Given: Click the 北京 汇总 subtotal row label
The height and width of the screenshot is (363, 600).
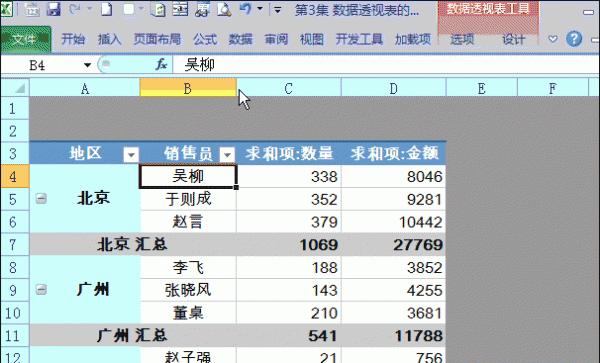Looking at the screenshot, I should [132, 244].
